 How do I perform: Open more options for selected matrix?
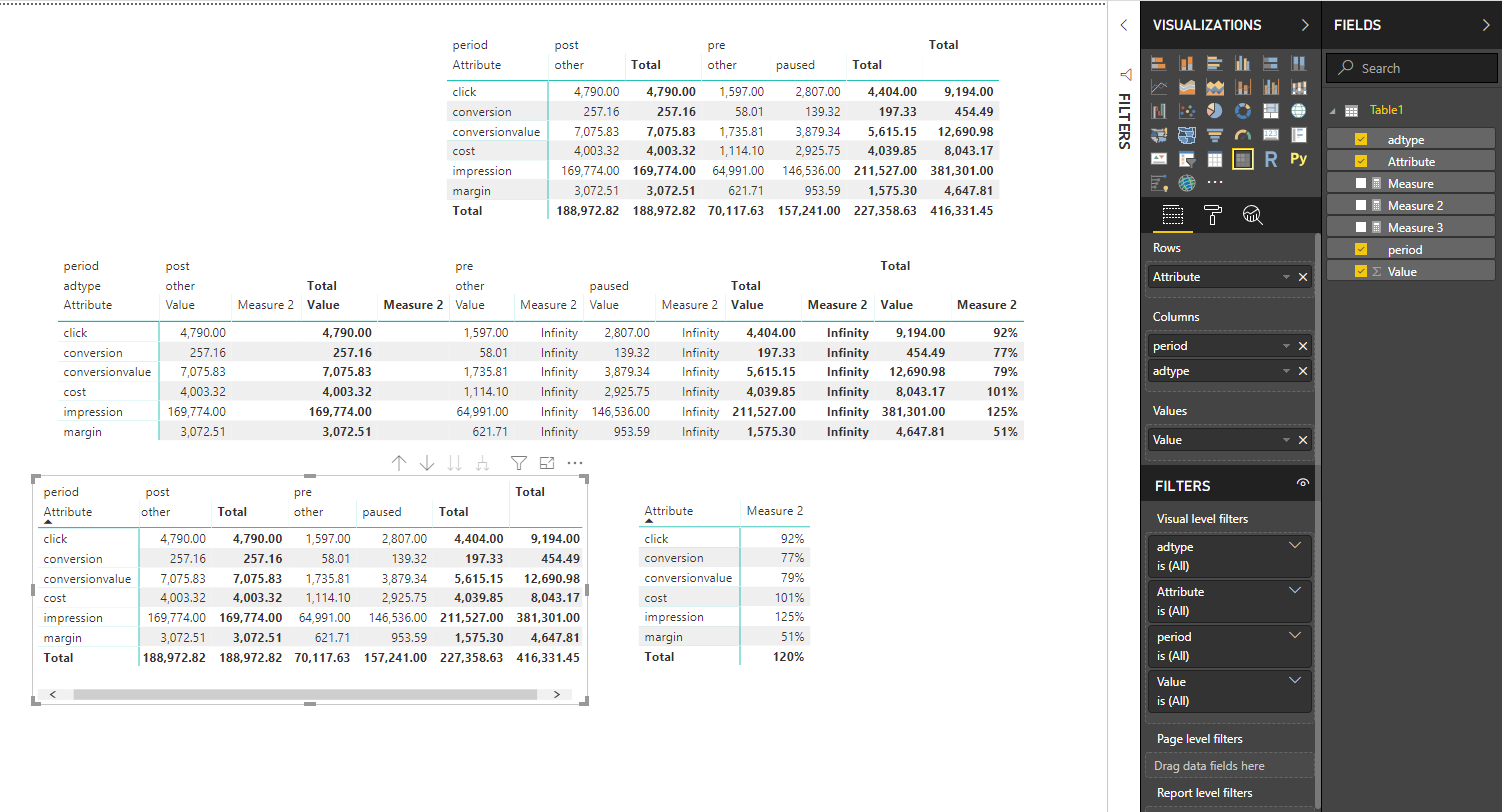coord(575,463)
